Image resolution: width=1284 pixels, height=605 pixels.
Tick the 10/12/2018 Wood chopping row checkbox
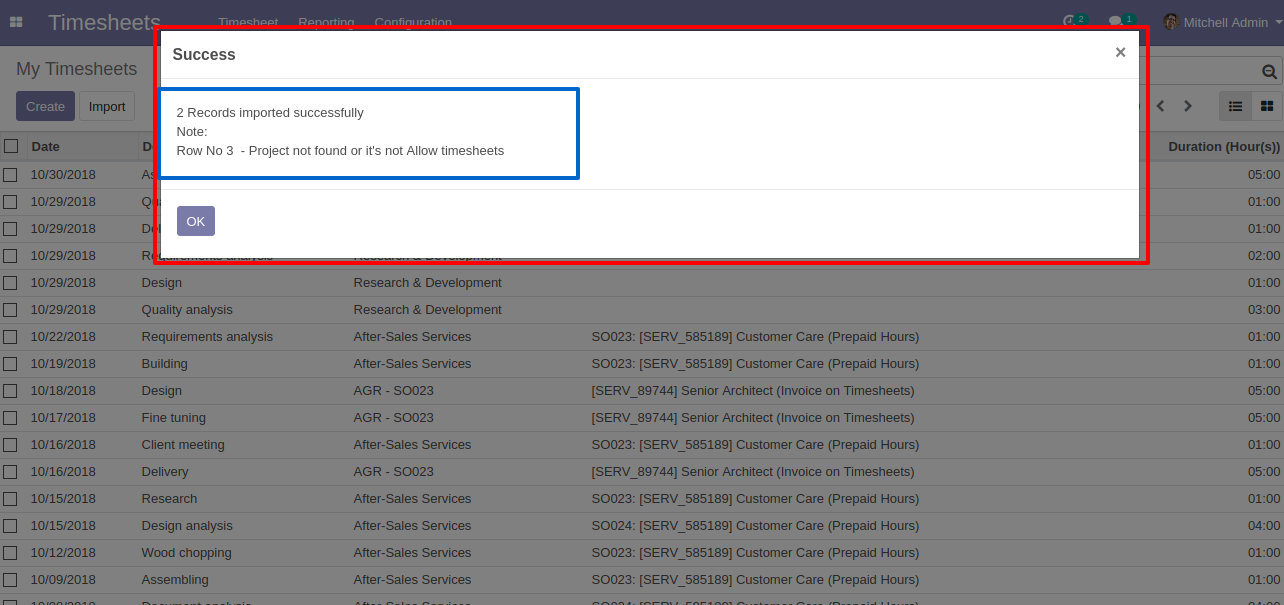click(10, 553)
